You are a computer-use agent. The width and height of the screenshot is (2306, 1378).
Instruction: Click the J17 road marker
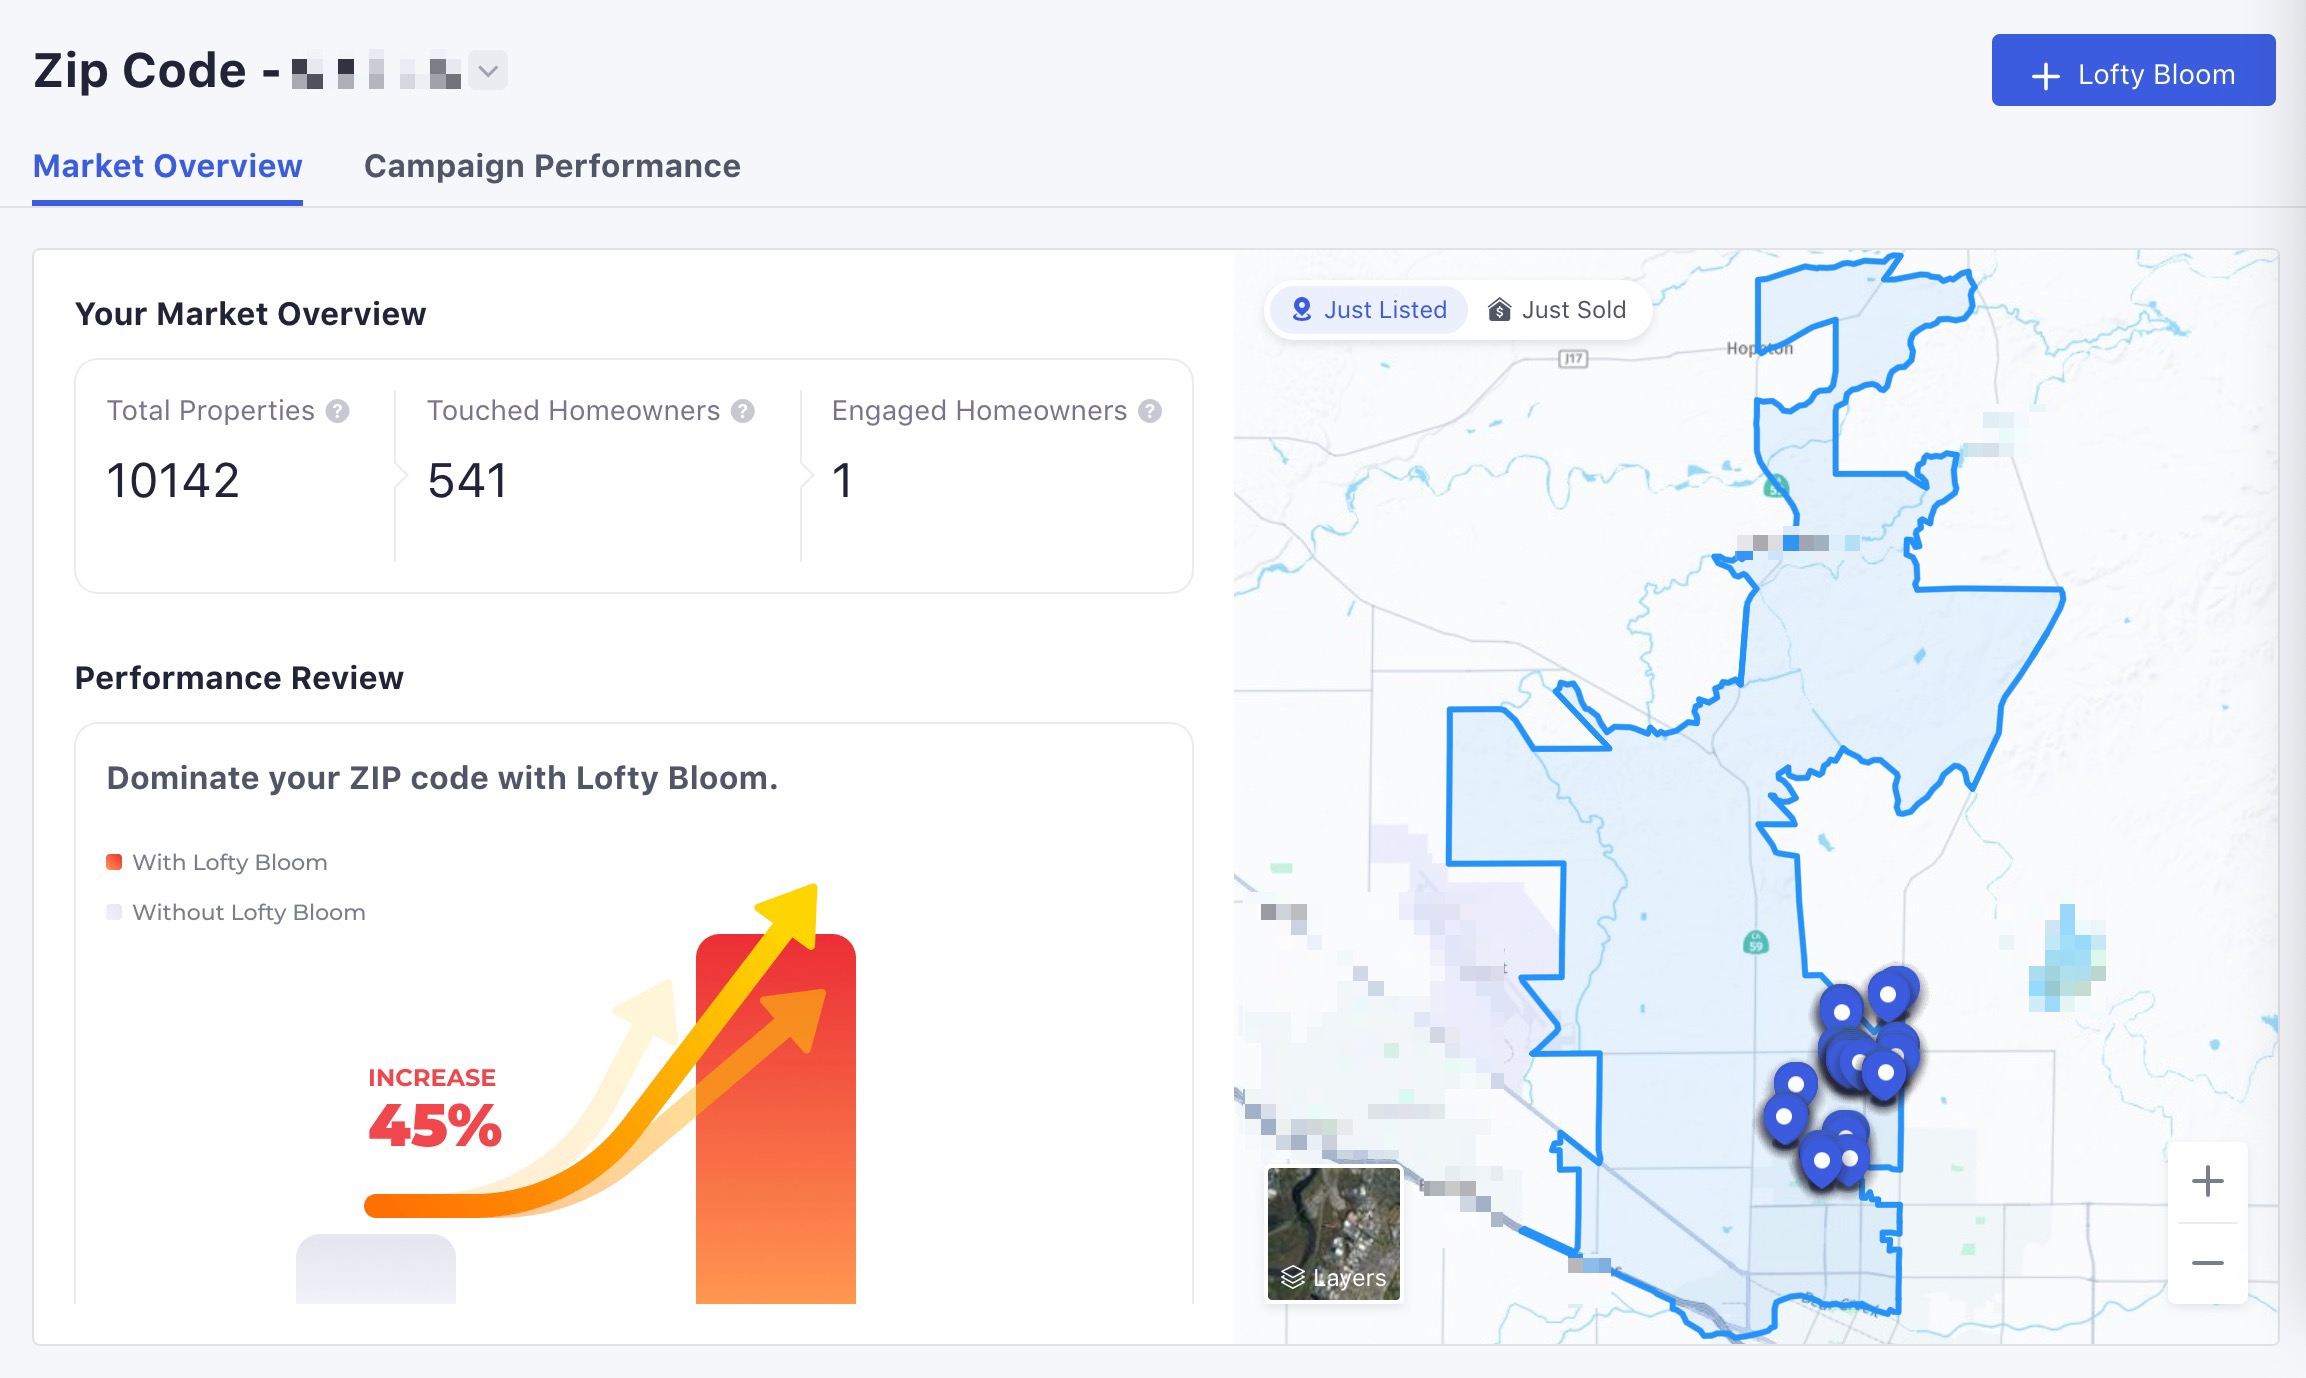[1573, 358]
